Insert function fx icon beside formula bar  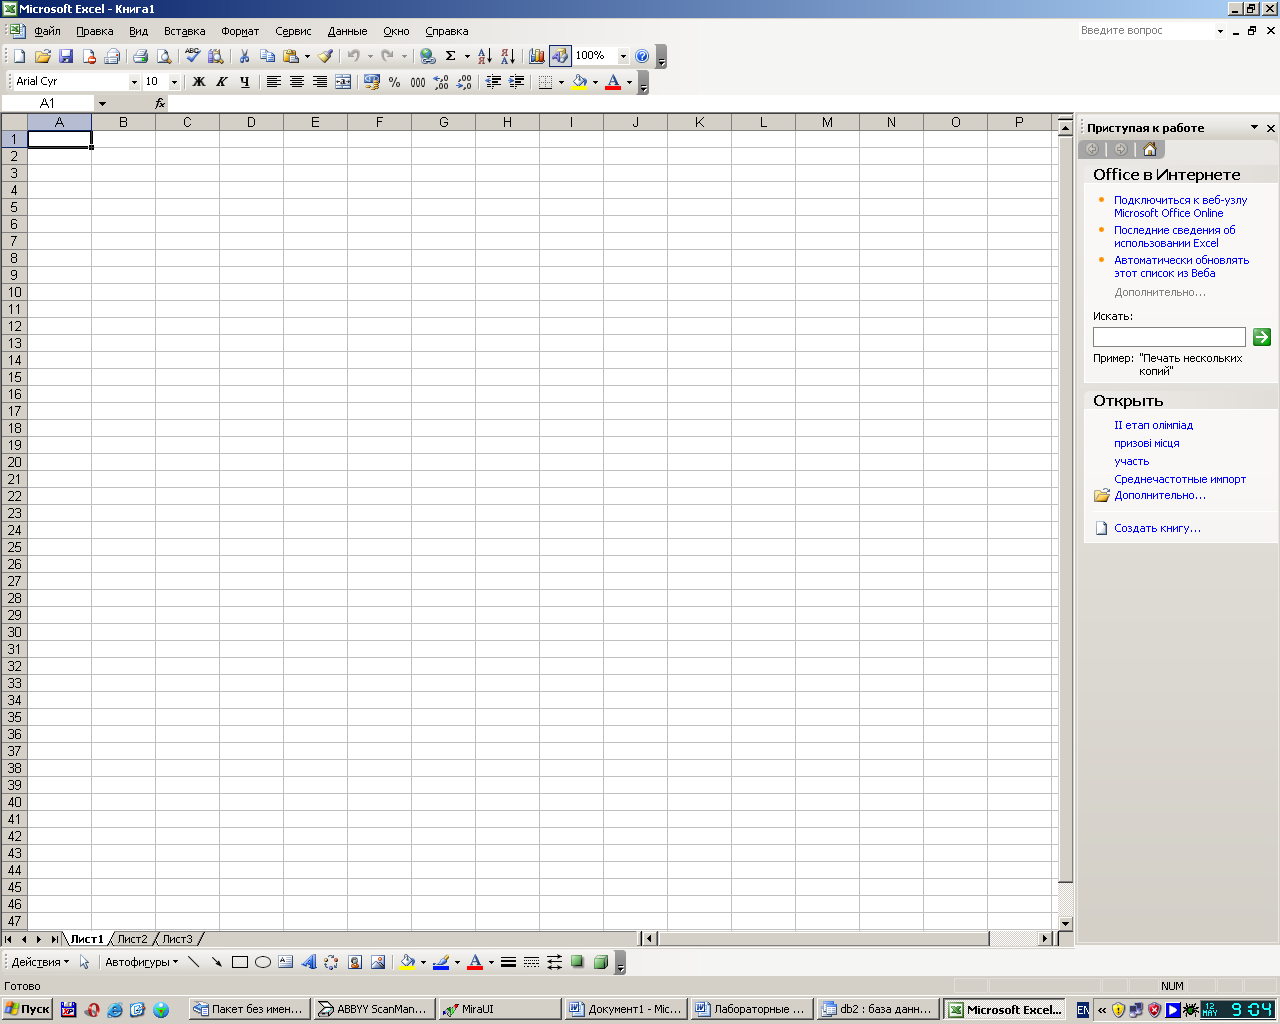tap(160, 103)
